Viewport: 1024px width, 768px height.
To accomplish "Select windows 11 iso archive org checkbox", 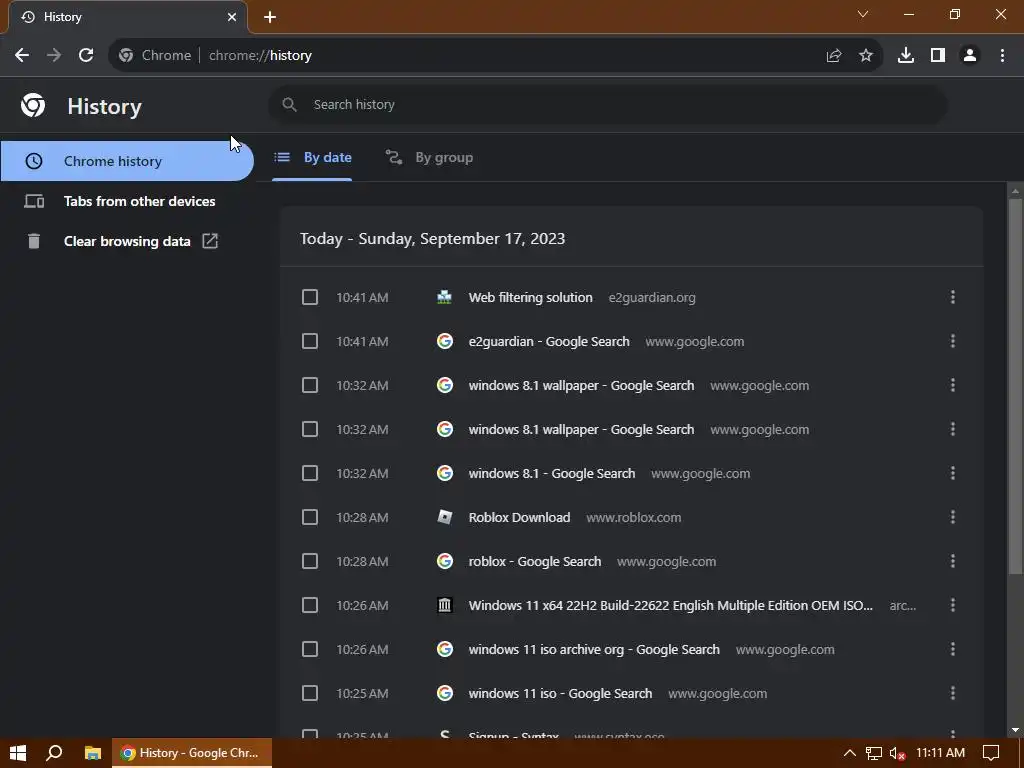I will click(310, 649).
